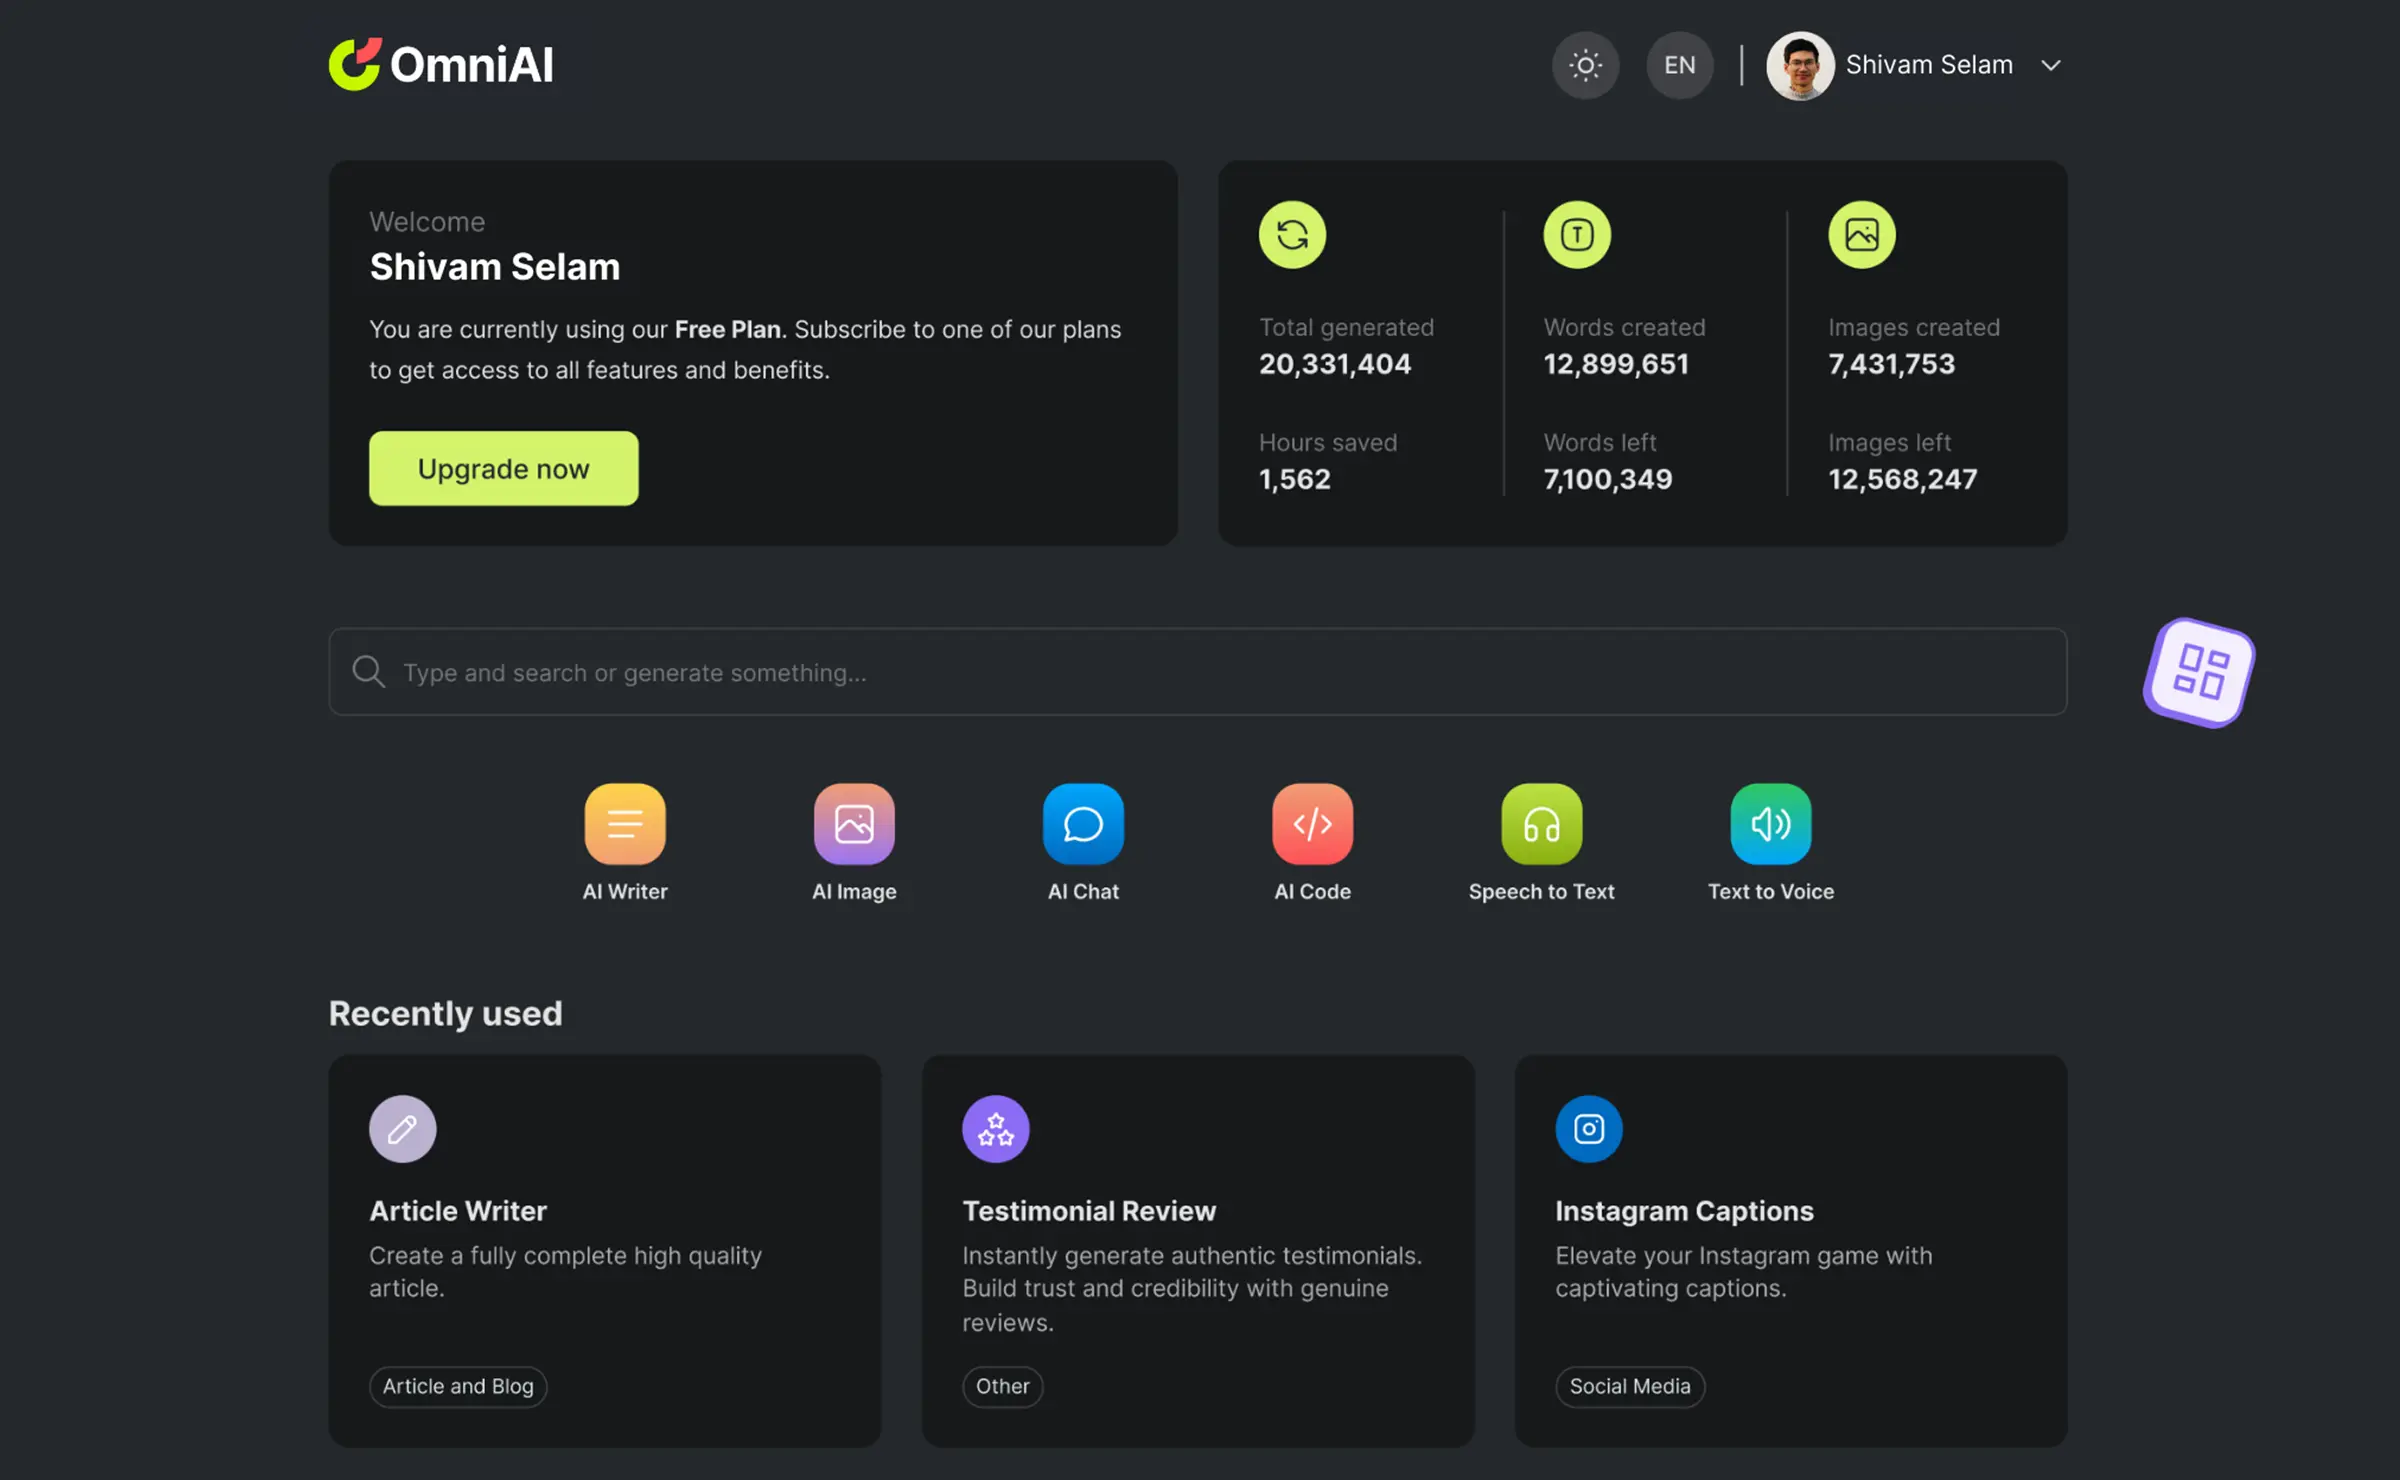Image resolution: width=2400 pixels, height=1480 pixels.
Task: Click the Free Plan text in welcome card
Action: tap(728, 330)
